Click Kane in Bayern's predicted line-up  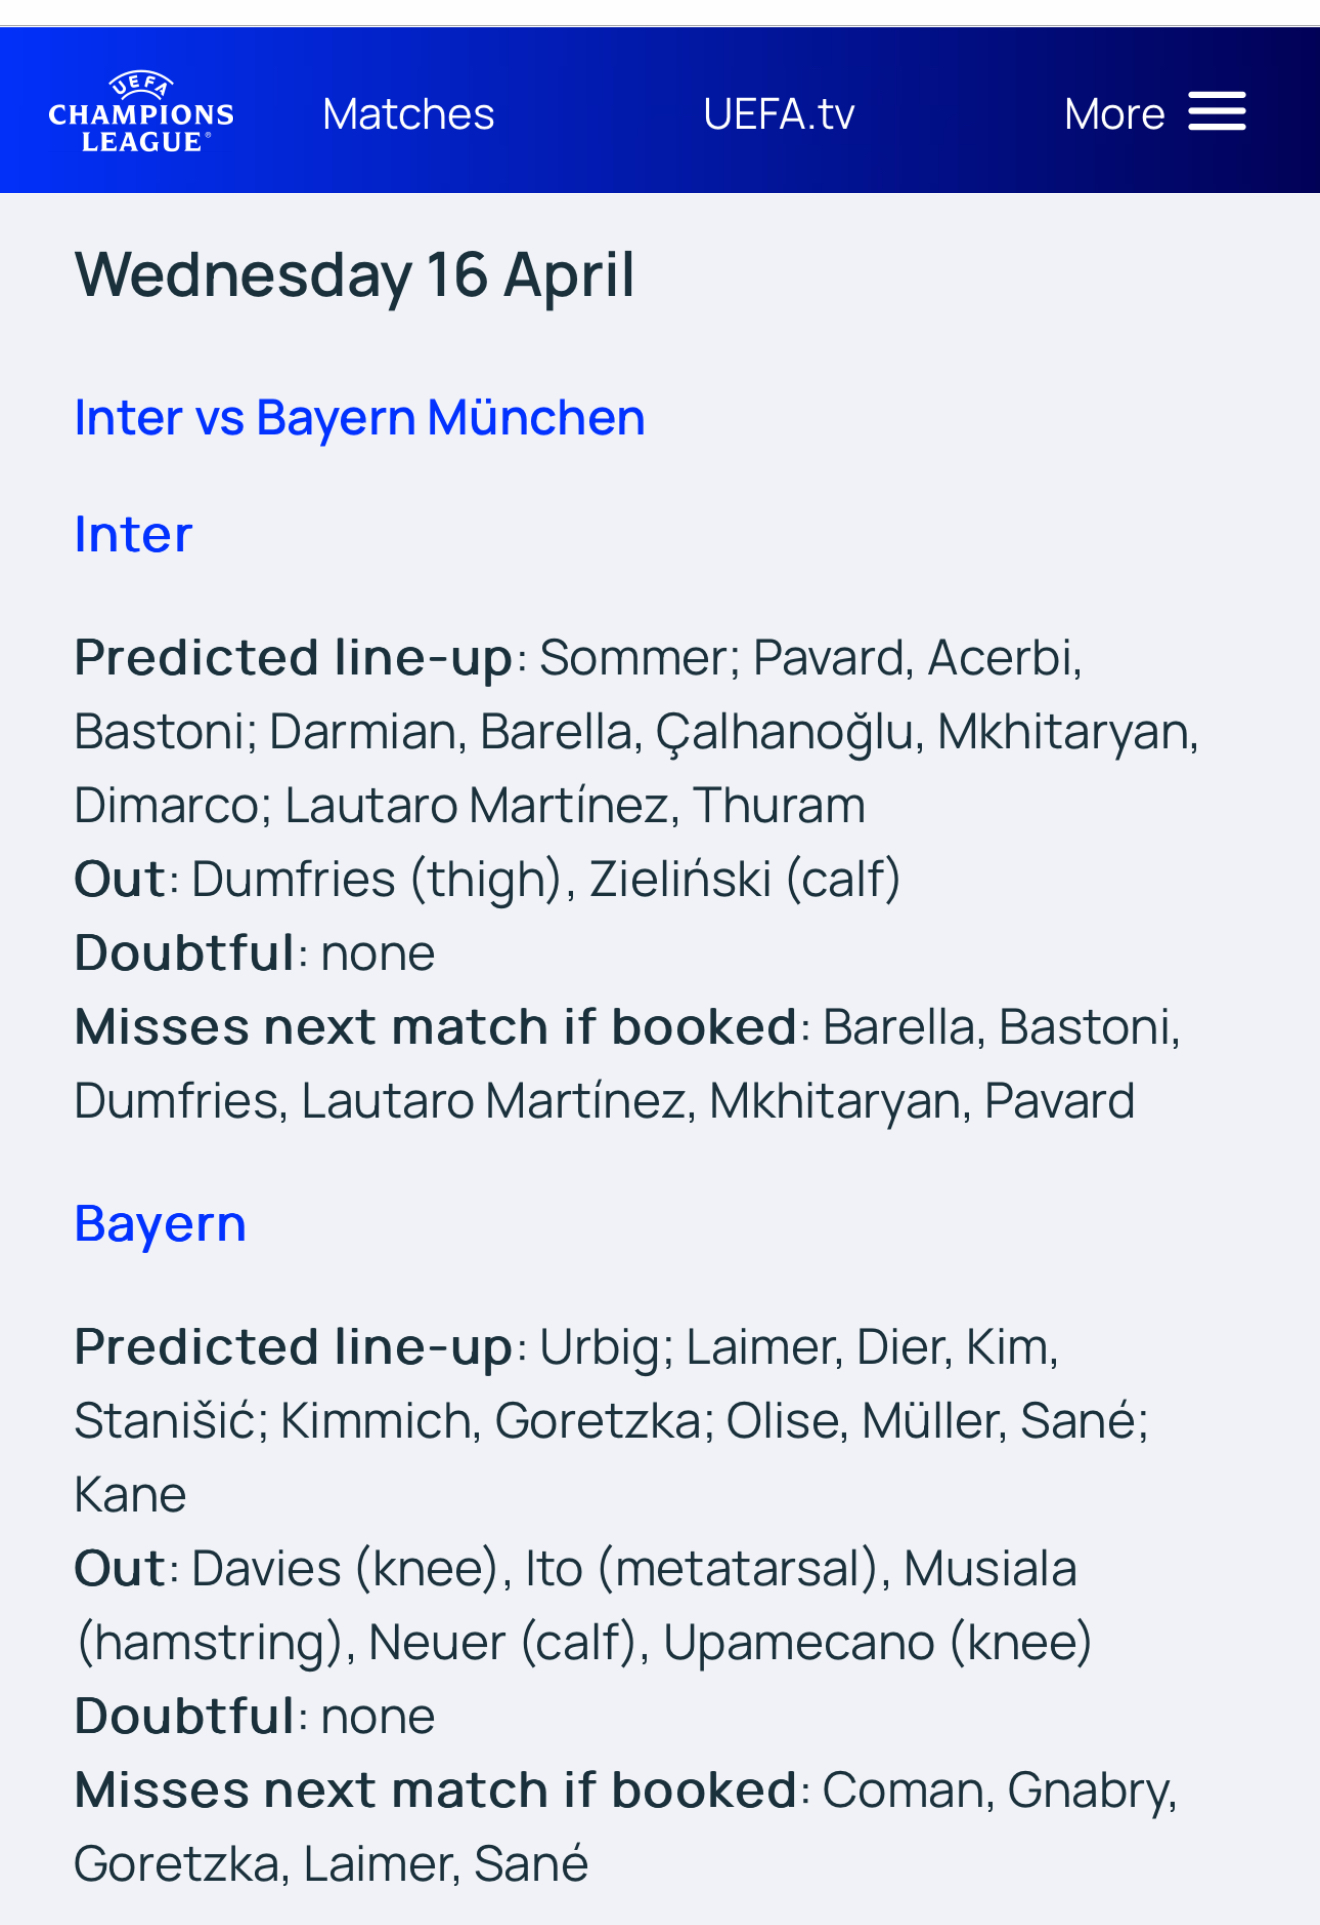click(130, 1495)
